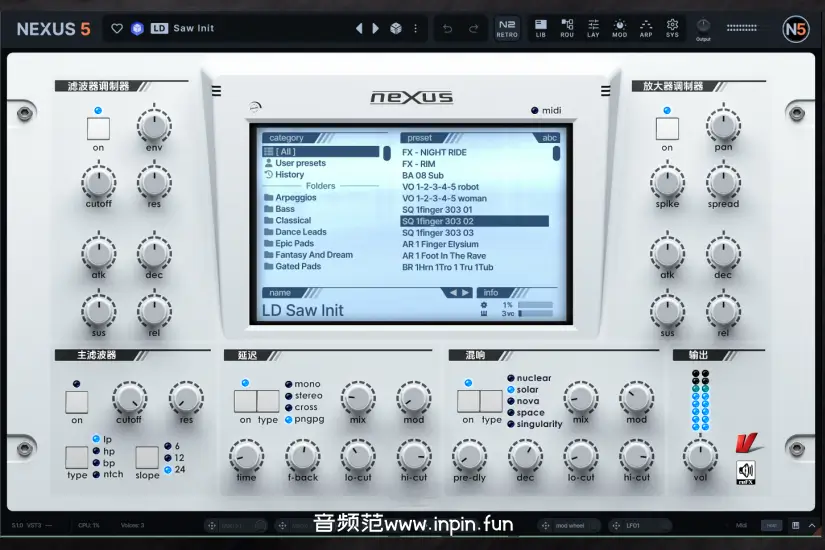
Task: Toggle the reverb on button
Action: (x=468, y=401)
